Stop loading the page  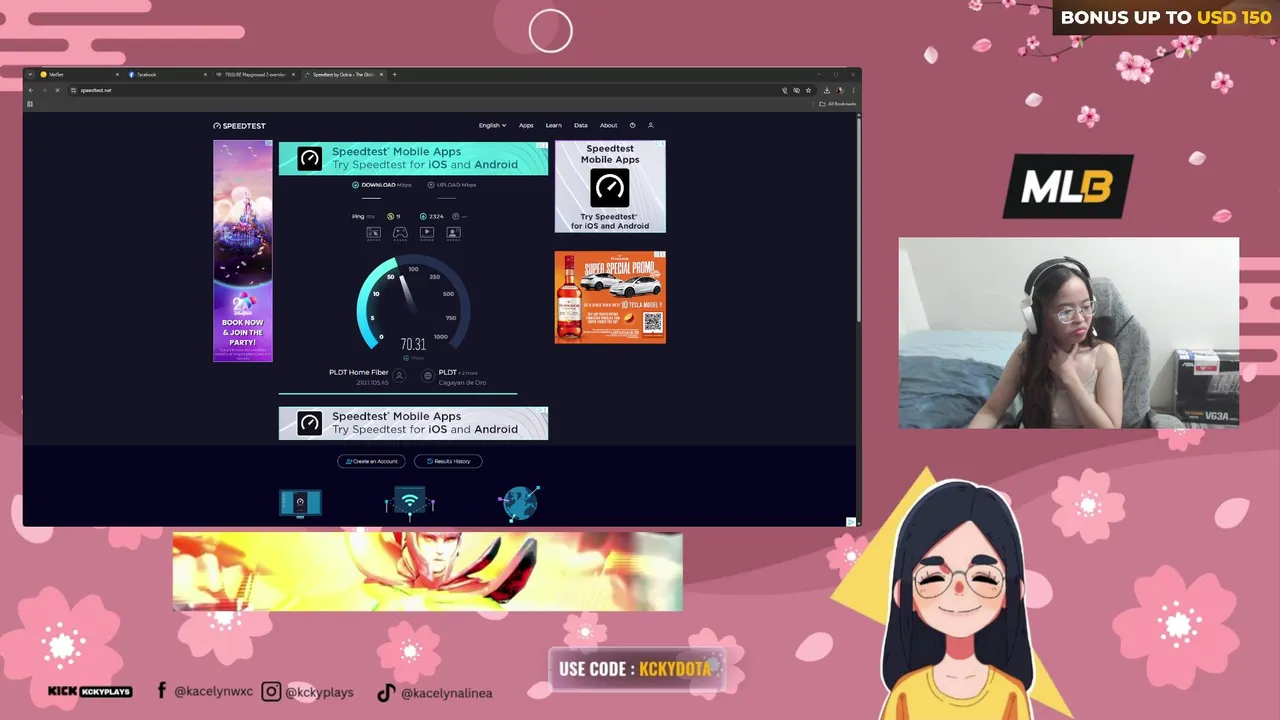click(58, 90)
